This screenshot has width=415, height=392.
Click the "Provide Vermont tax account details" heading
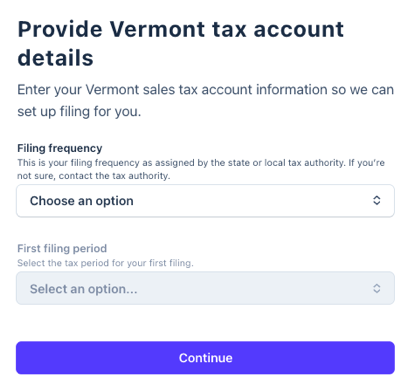[180, 43]
